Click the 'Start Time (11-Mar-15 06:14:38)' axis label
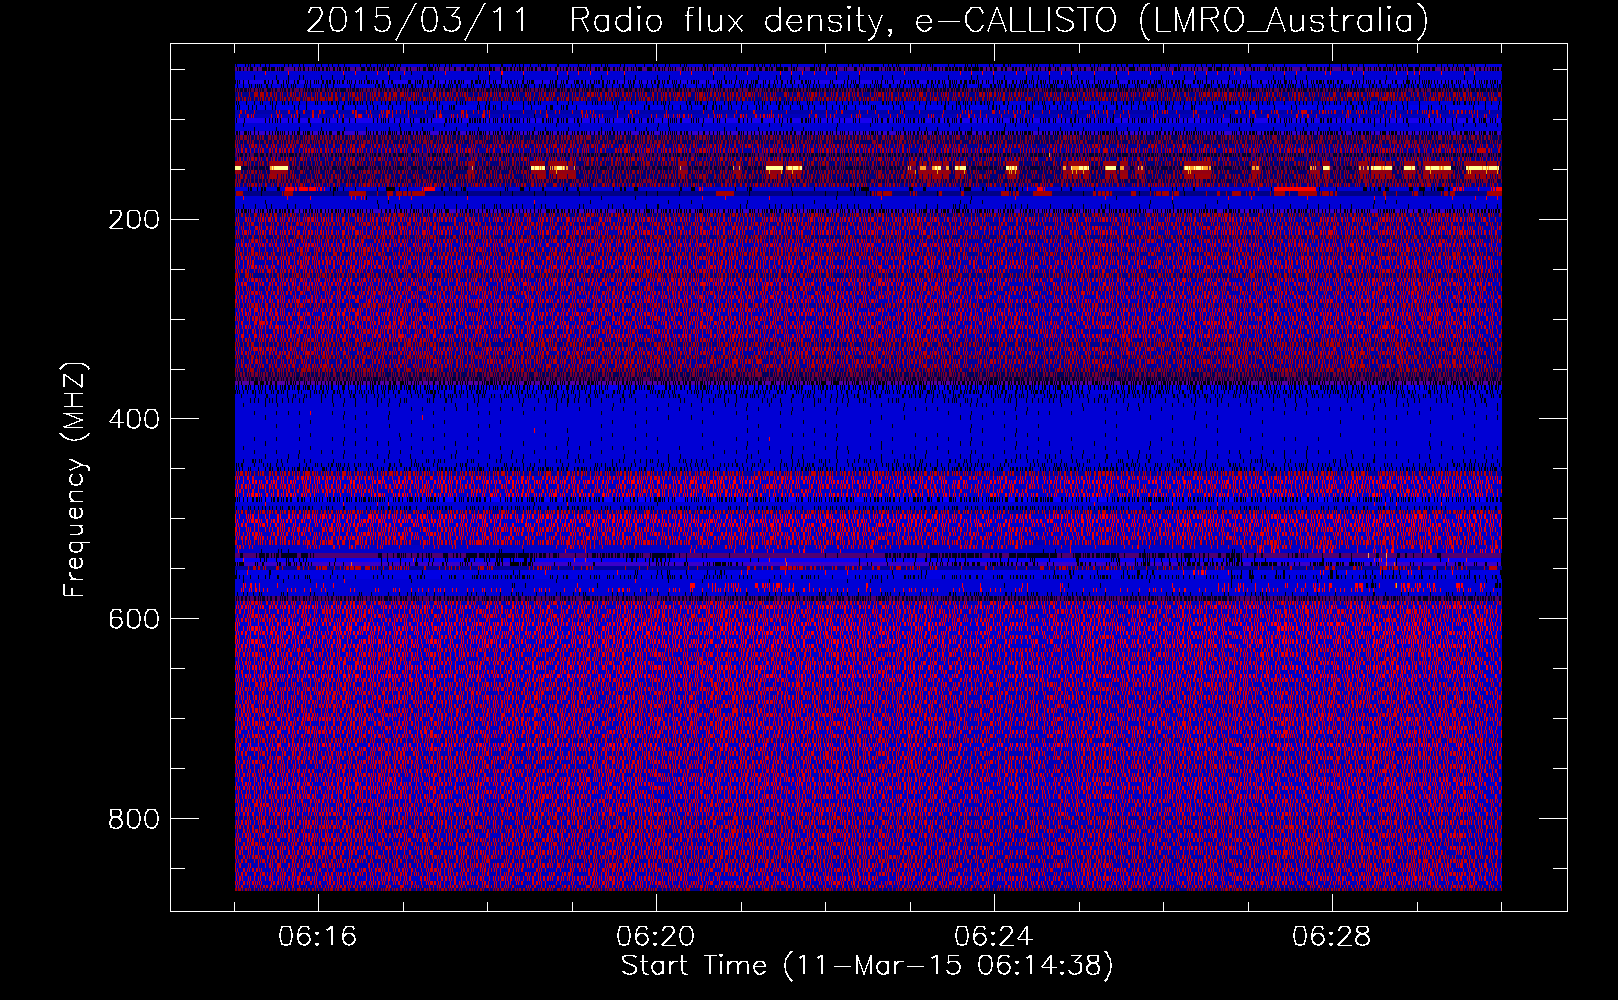 pyautogui.click(x=867, y=966)
